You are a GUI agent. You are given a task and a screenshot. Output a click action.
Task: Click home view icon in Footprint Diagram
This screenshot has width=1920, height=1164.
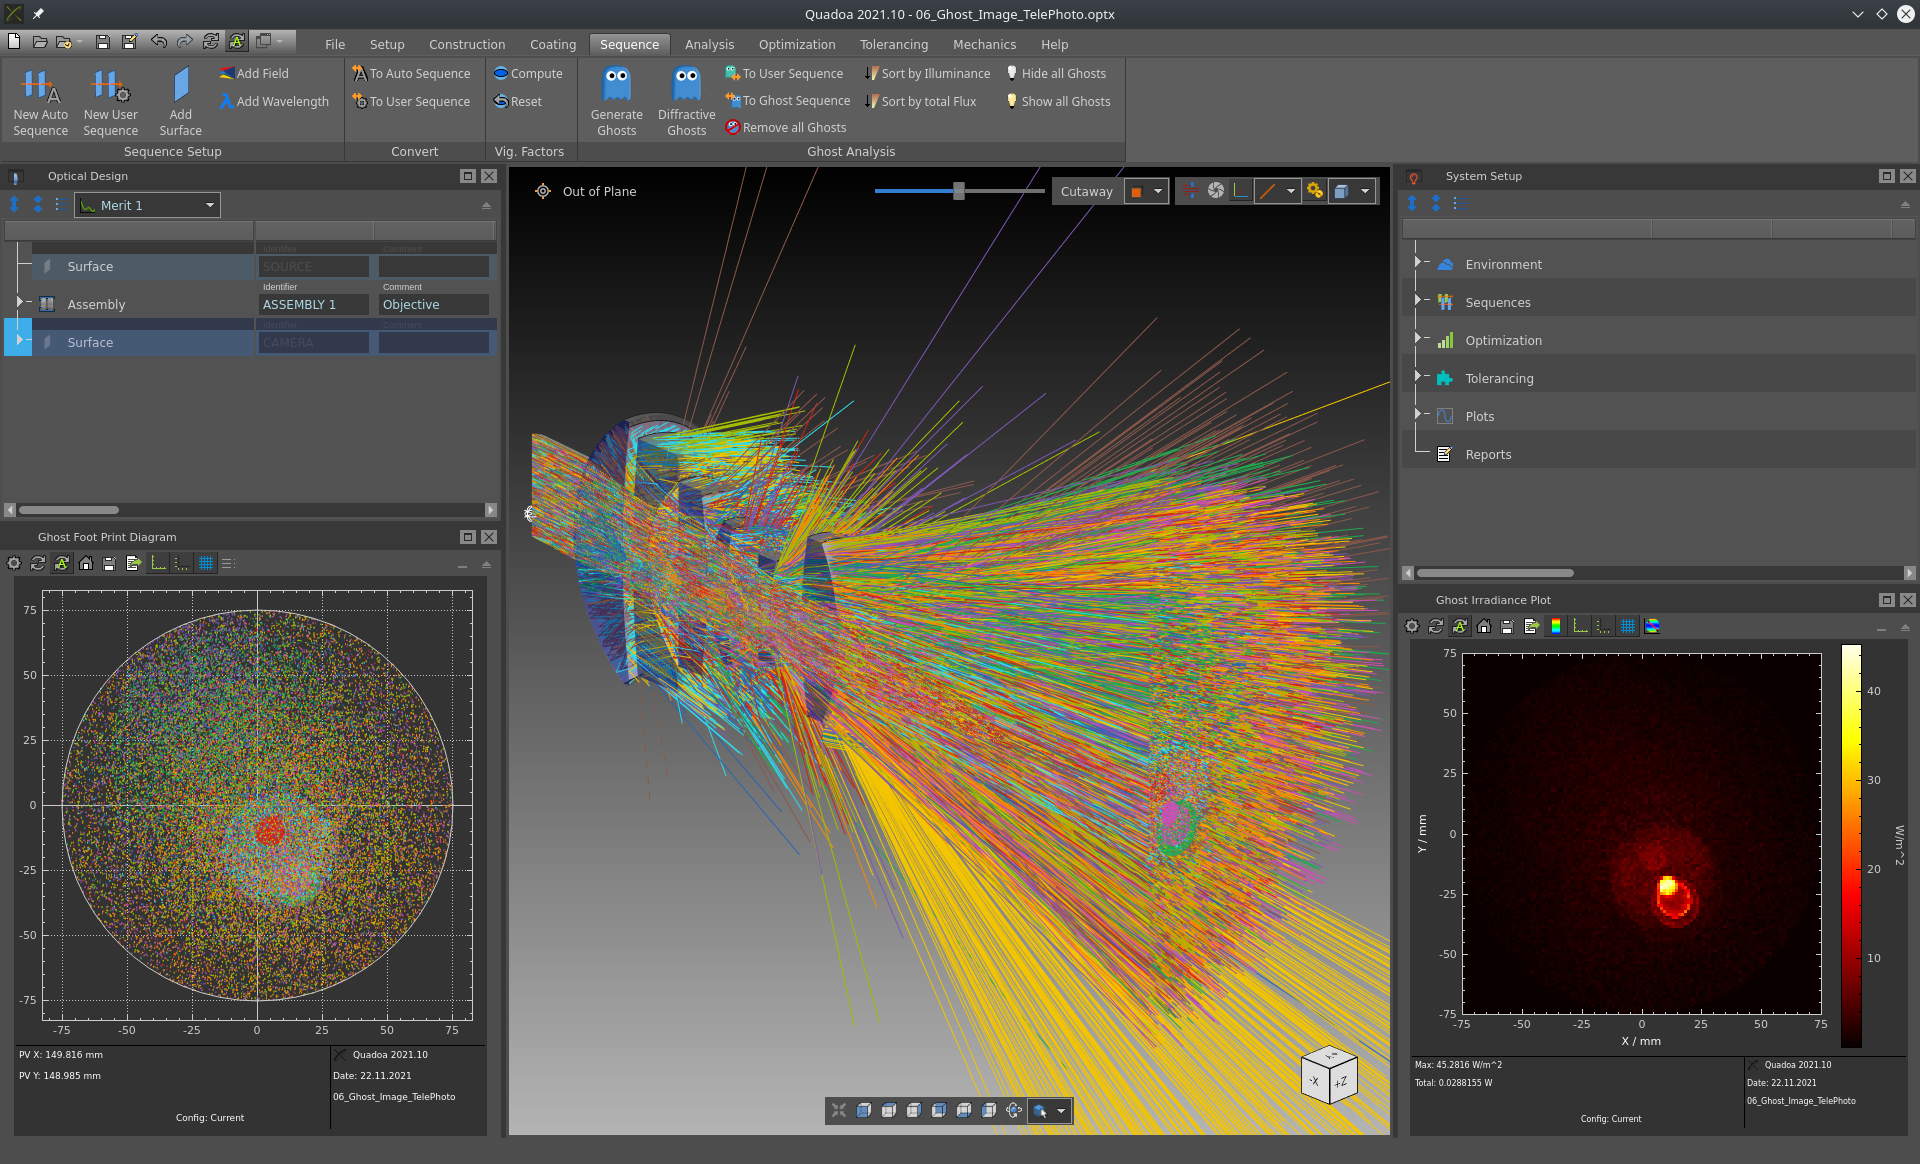86,563
